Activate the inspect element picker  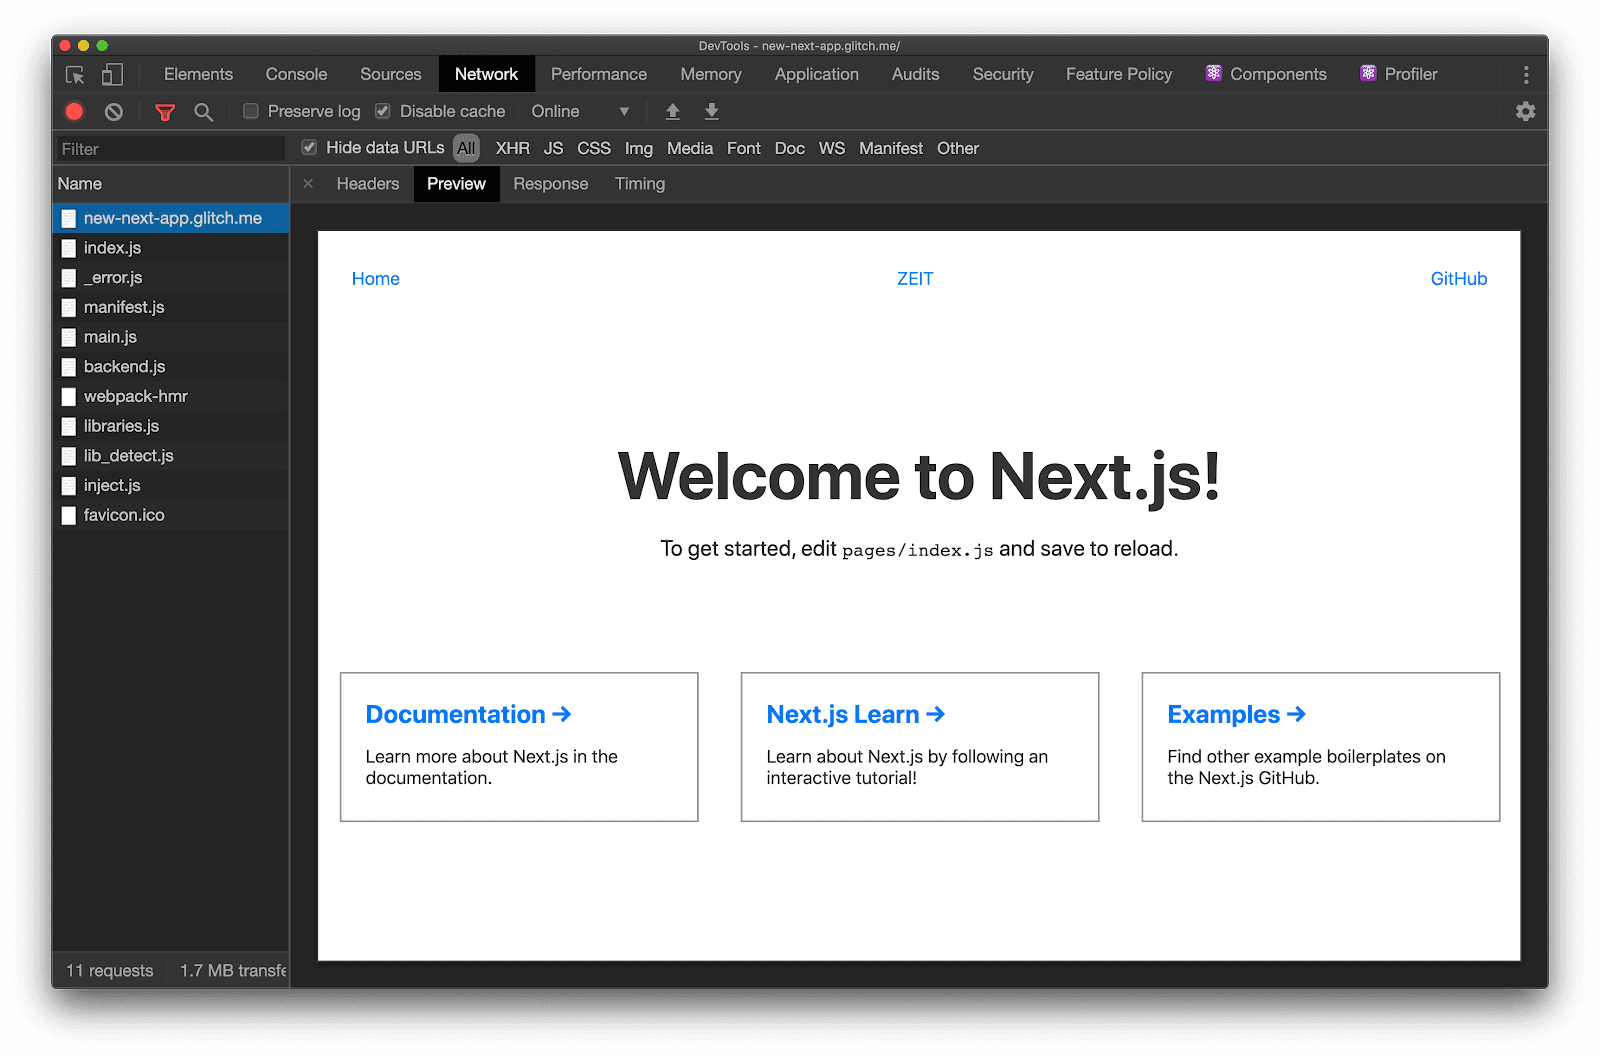pos(74,73)
